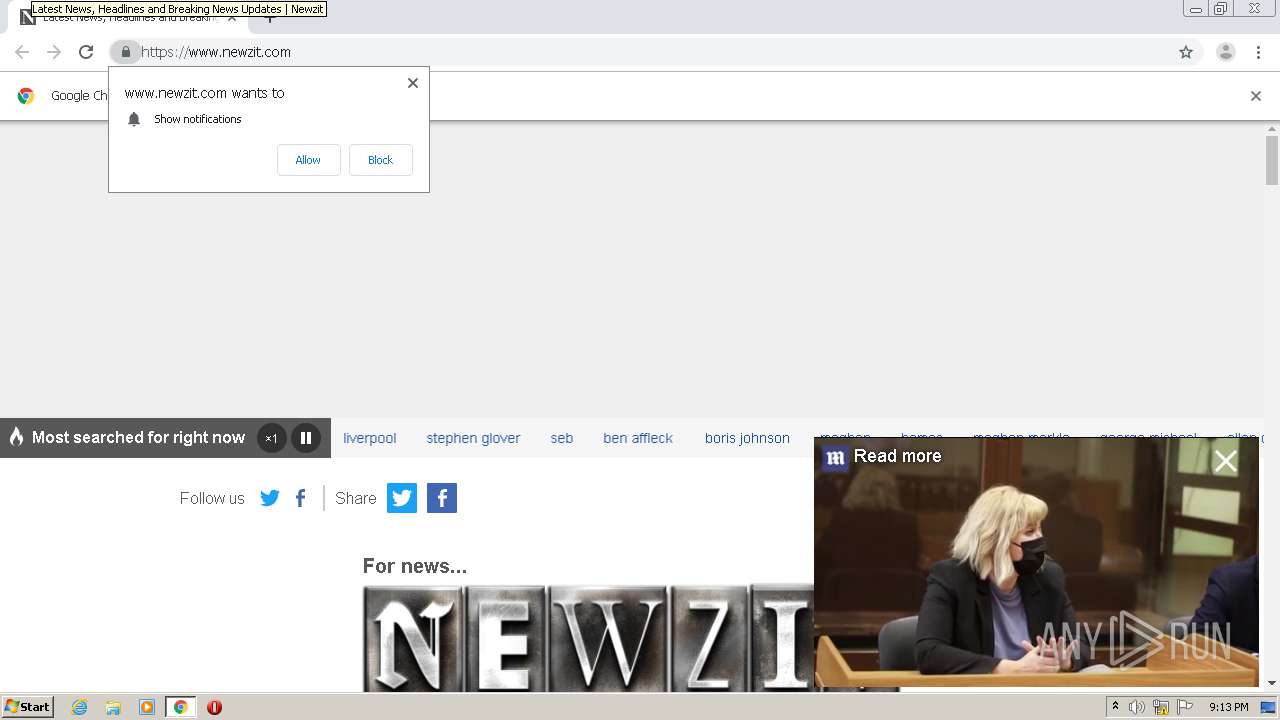Follow Newzit on Twitter icon
The image size is (1280, 720).
tap(270, 498)
